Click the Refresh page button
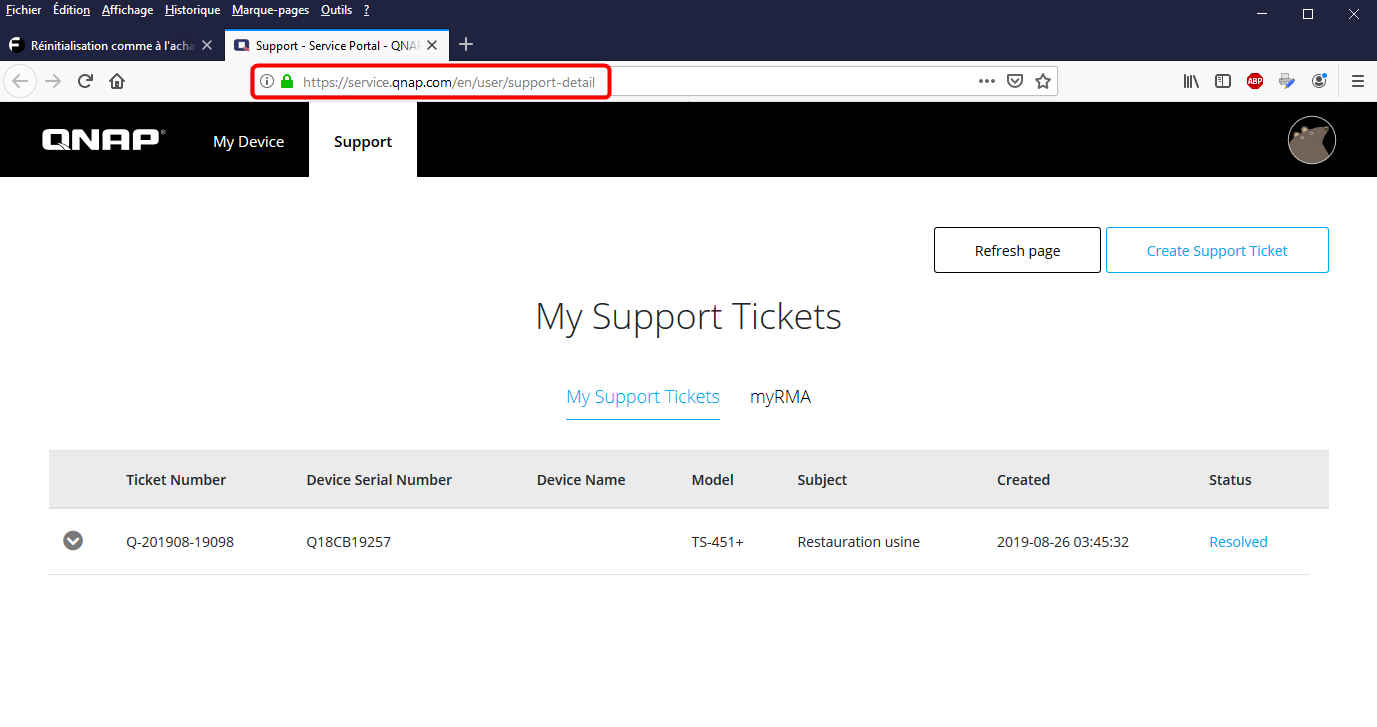Image resolution: width=1377 pixels, height=727 pixels. pyautogui.click(x=1017, y=250)
